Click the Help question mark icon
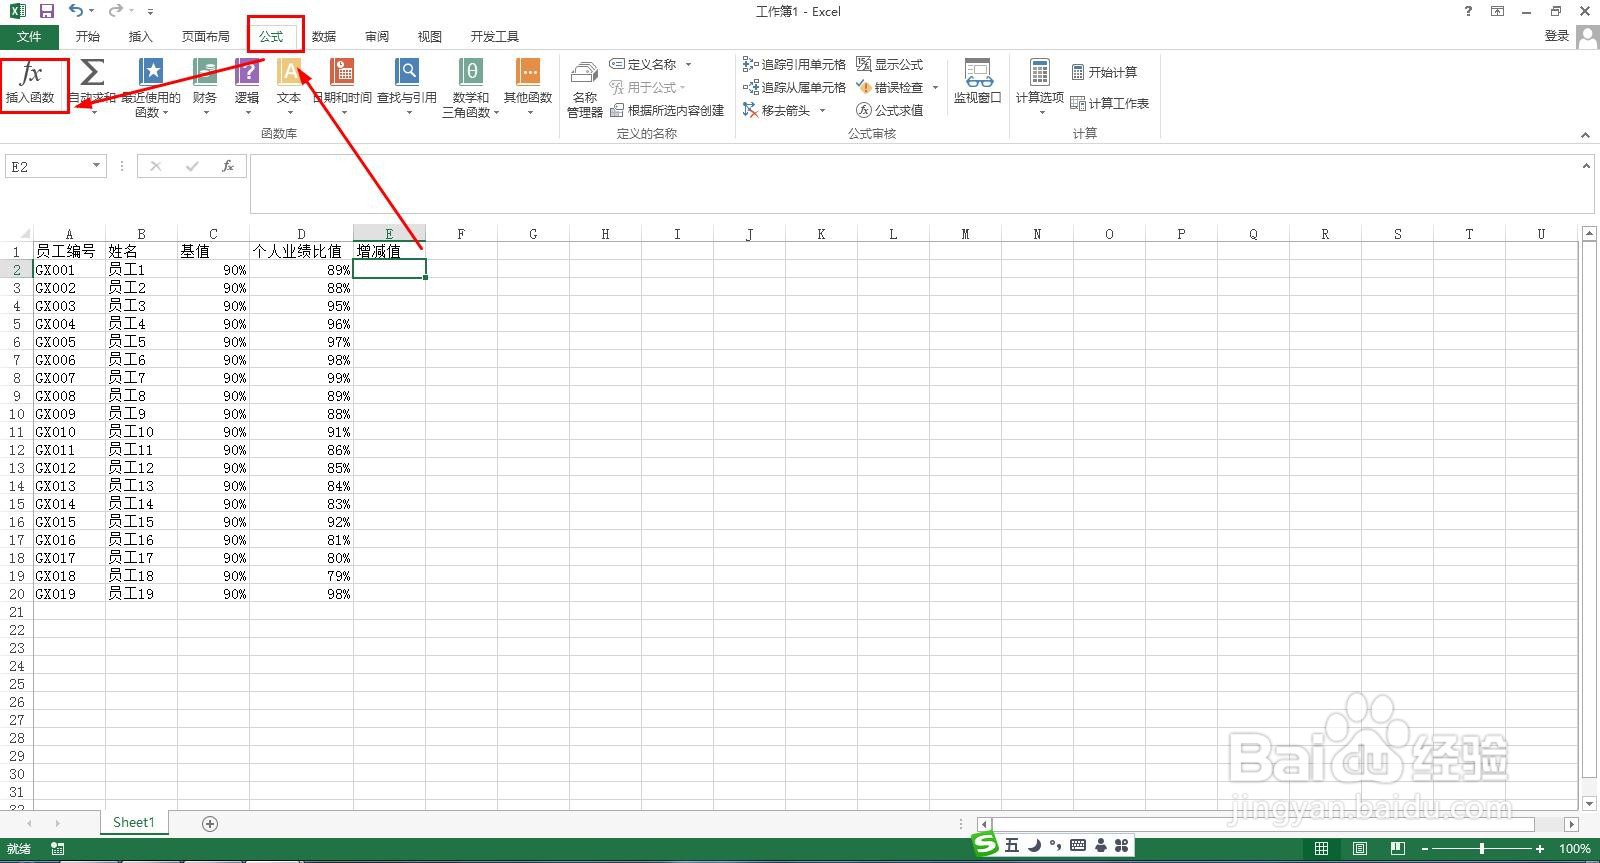The height and width of the screenshot is (863, 1600). pos(1468,11)
